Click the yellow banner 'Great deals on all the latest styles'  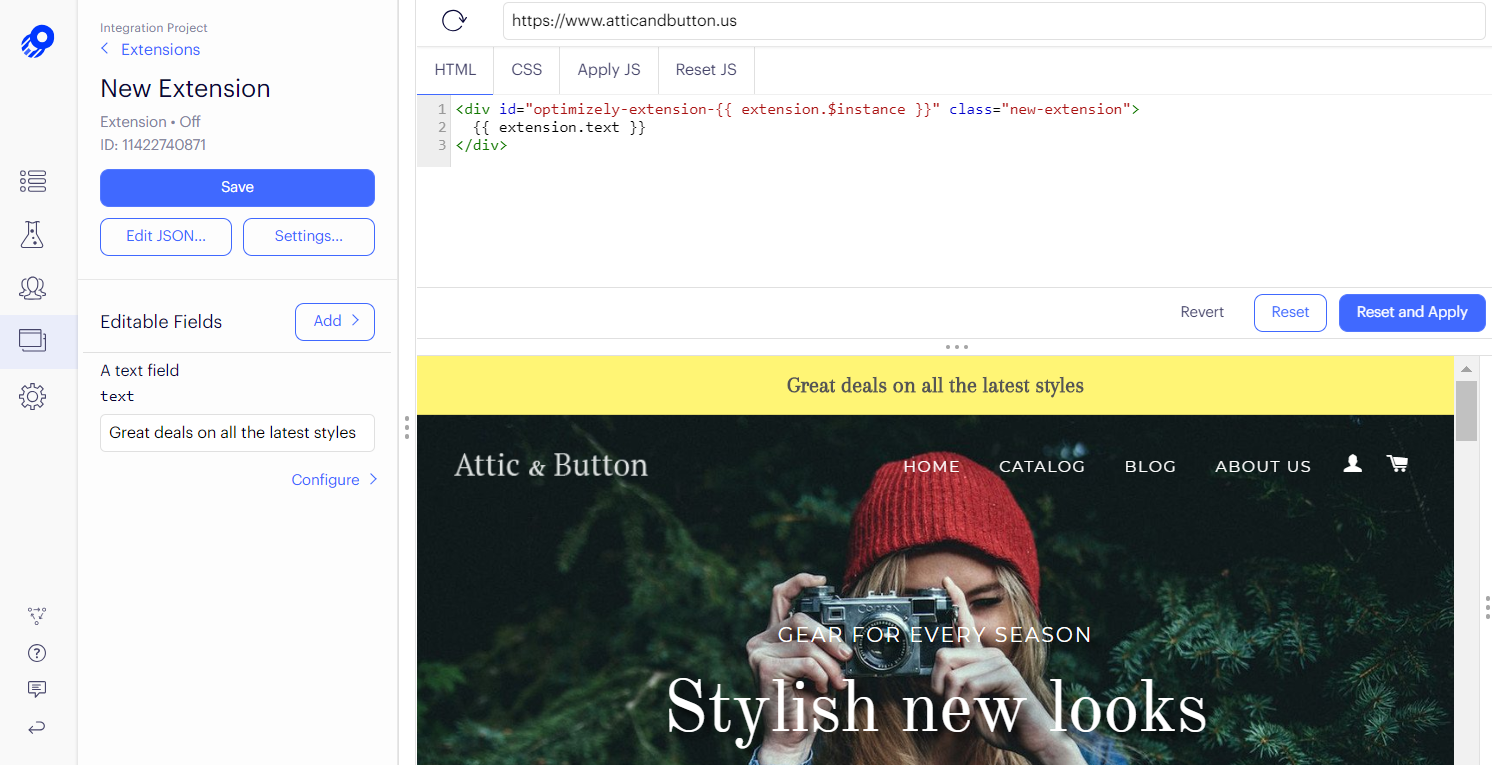point(935,385)
